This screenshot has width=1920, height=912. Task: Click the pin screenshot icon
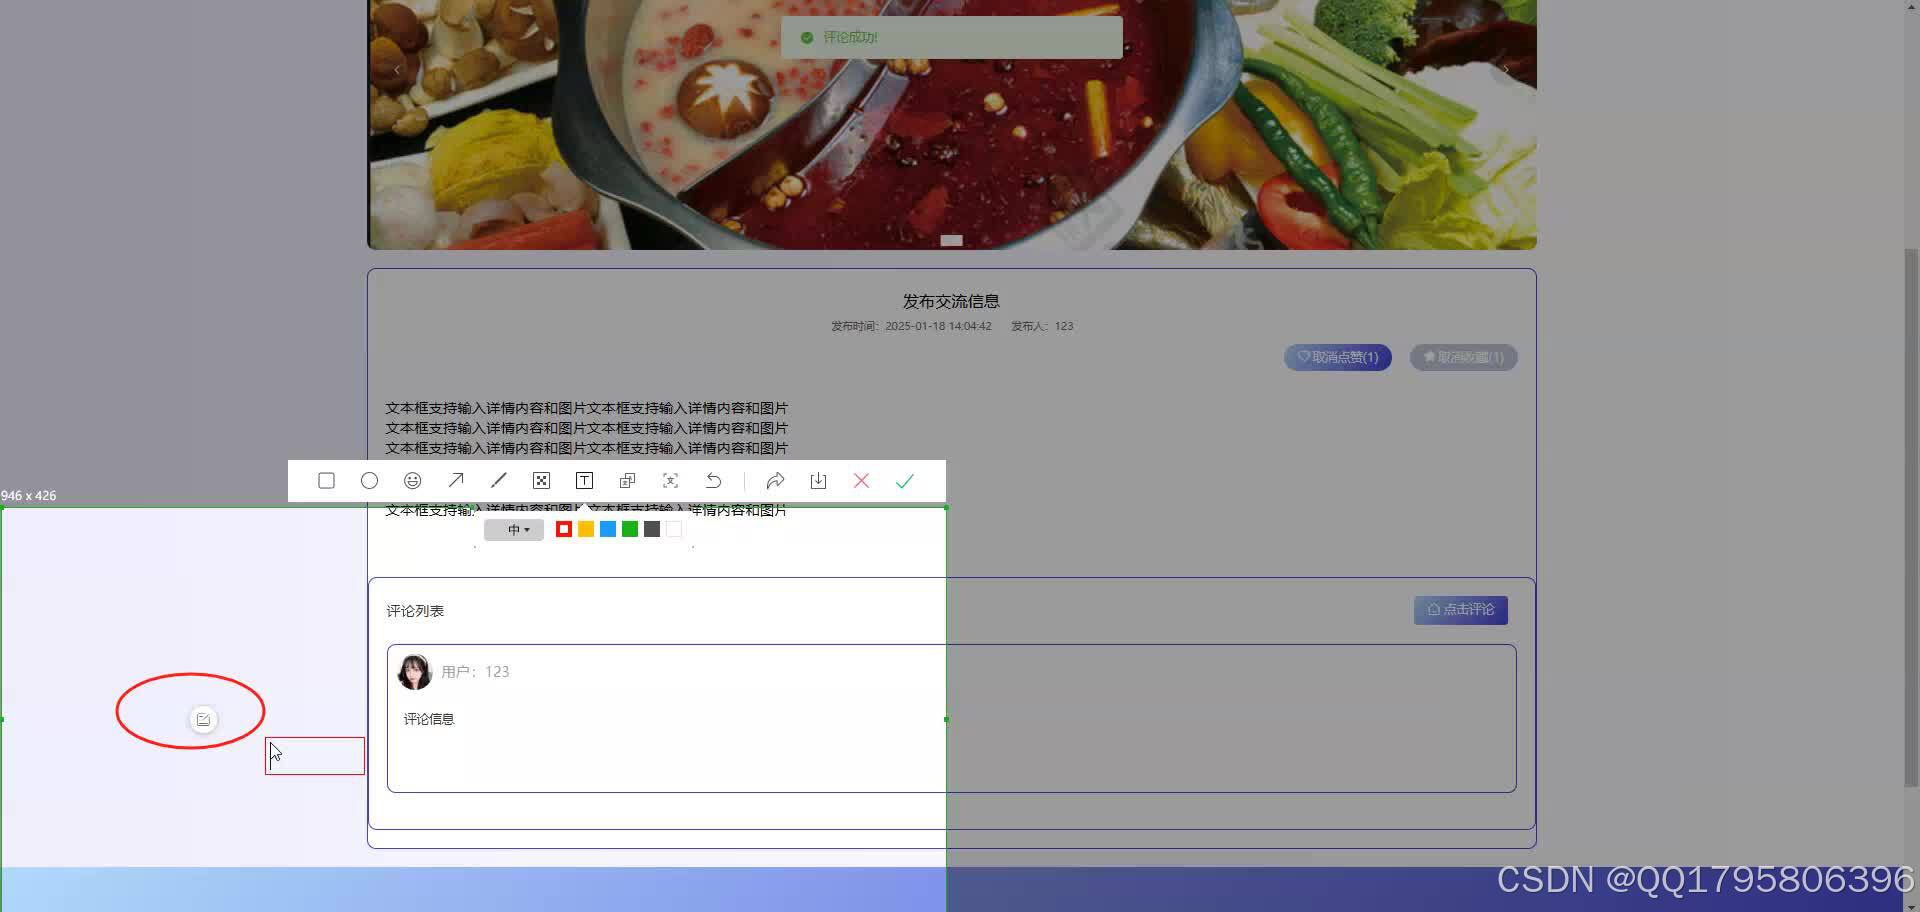(627, 480)
